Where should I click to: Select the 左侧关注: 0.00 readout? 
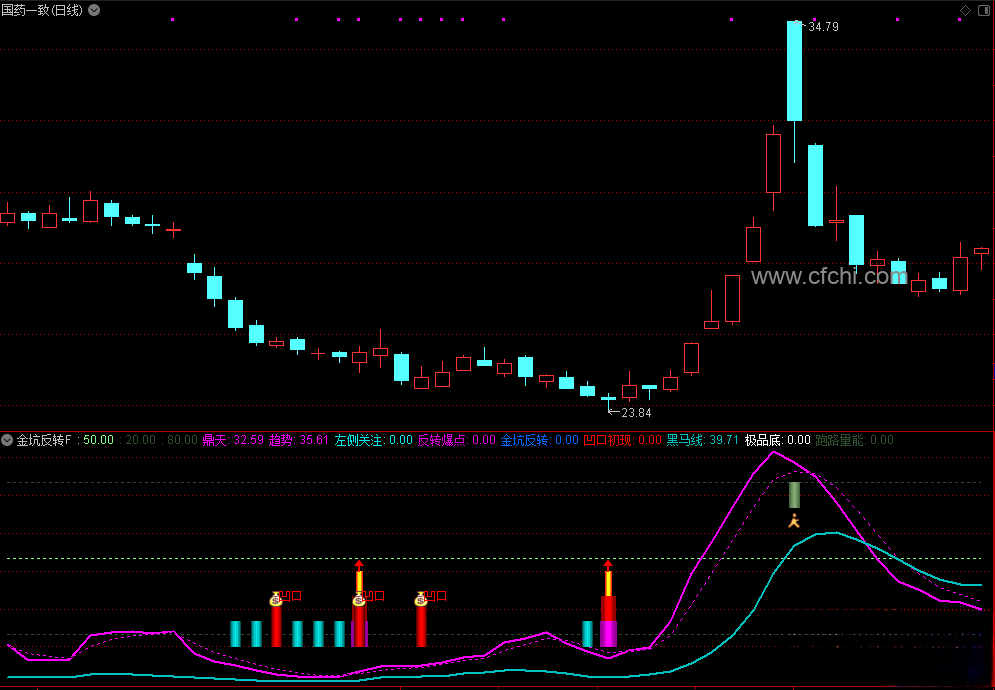(373, 440)
